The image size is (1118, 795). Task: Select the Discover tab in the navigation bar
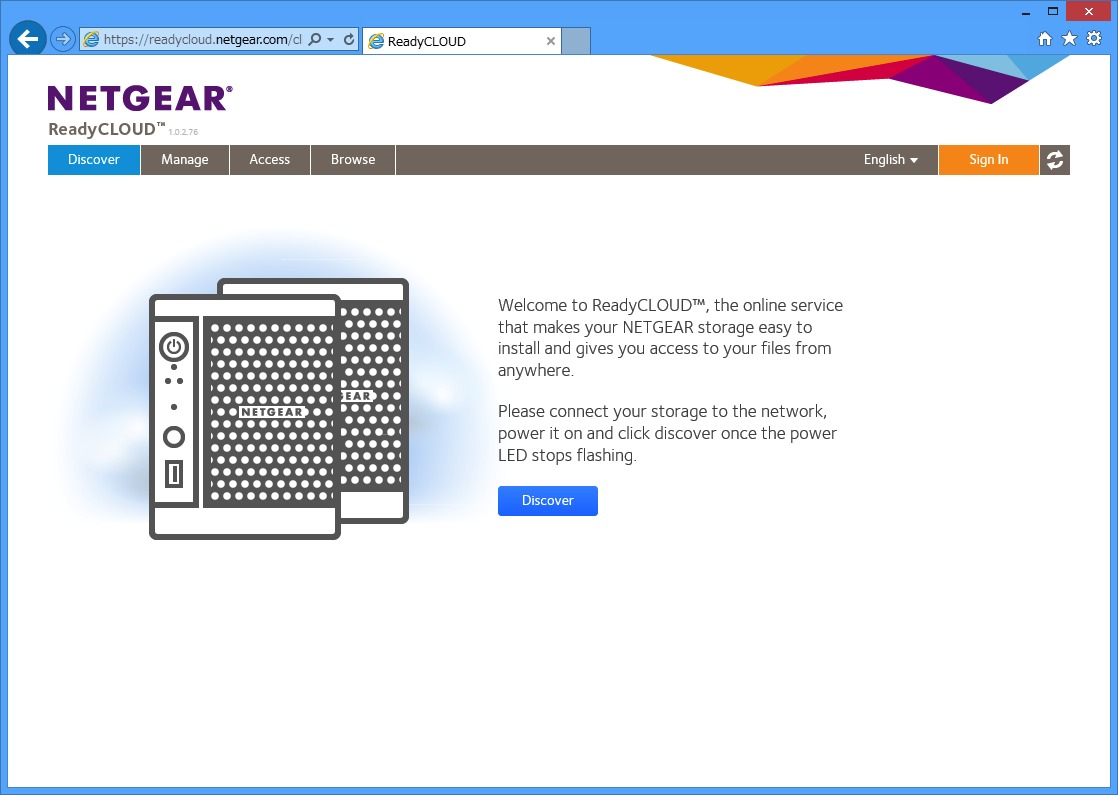(94, 160)
